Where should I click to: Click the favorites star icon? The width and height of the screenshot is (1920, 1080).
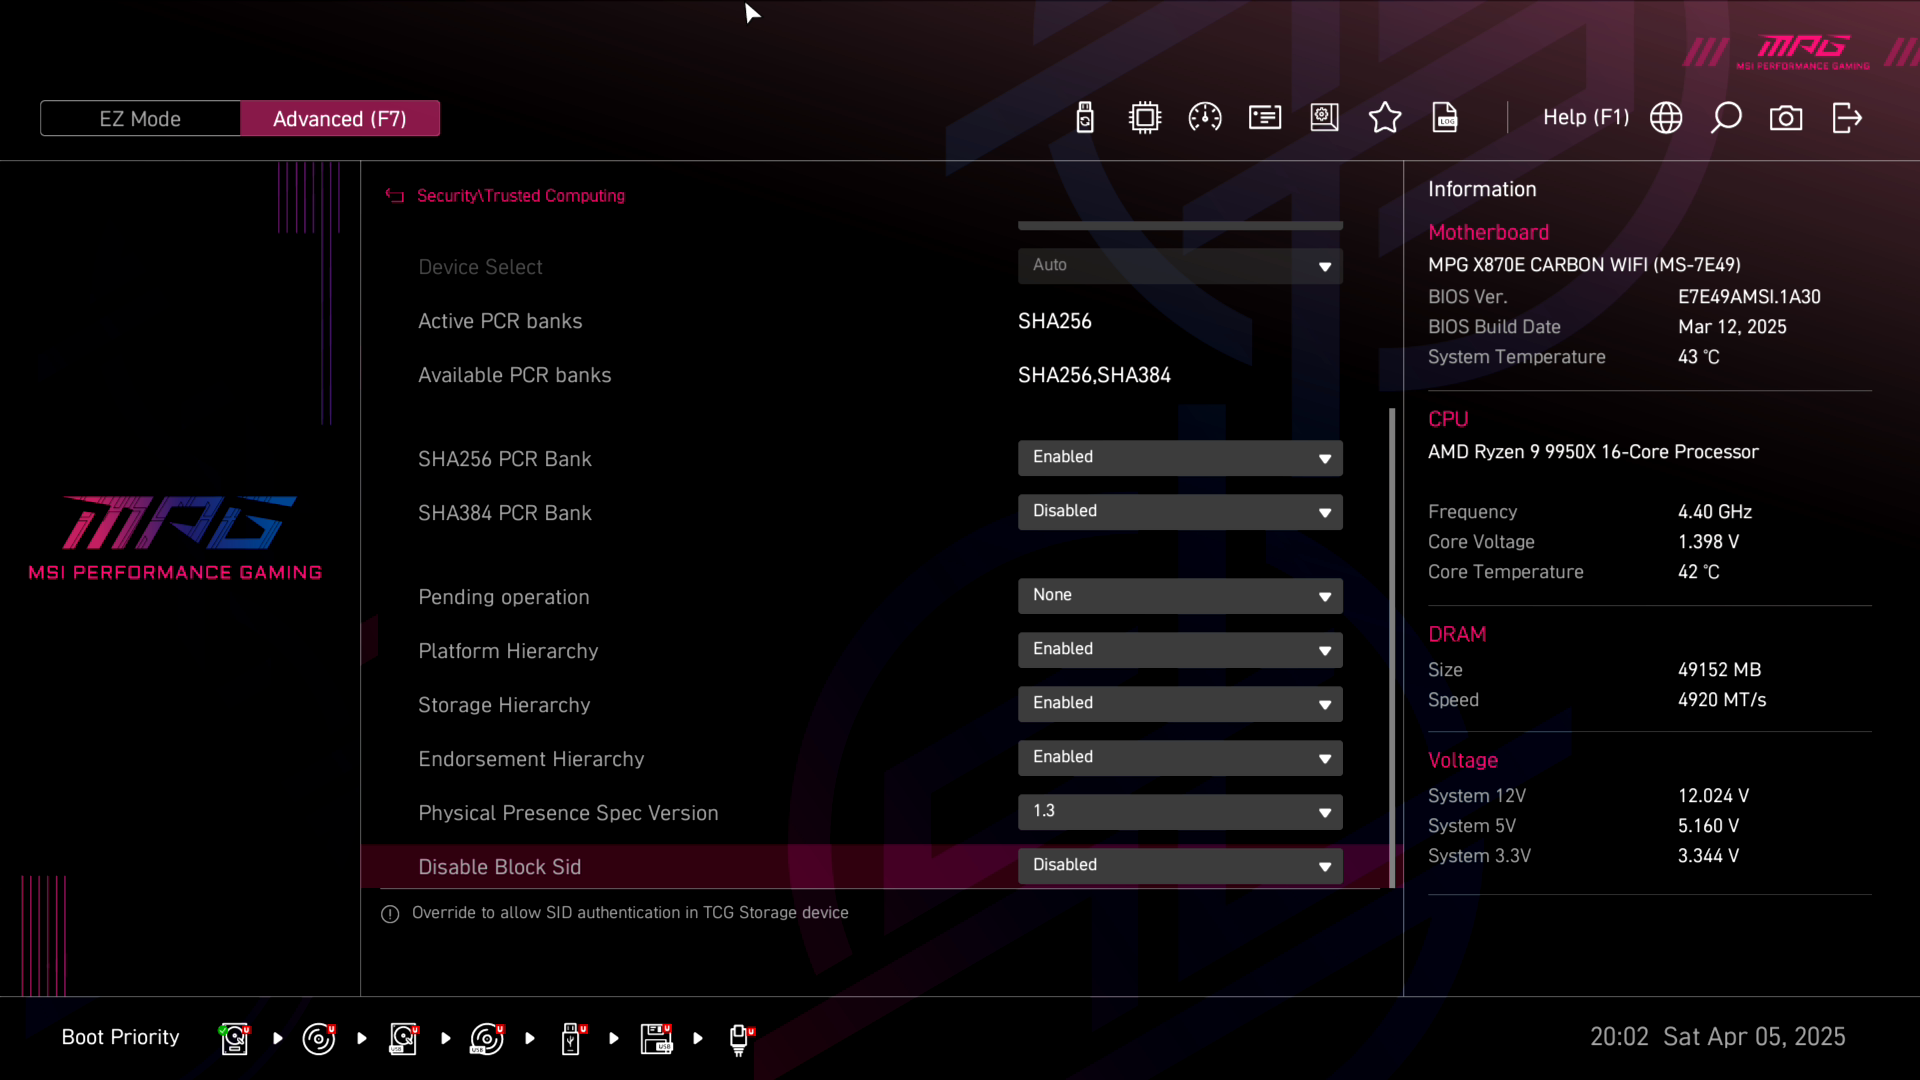point(1385,118)
